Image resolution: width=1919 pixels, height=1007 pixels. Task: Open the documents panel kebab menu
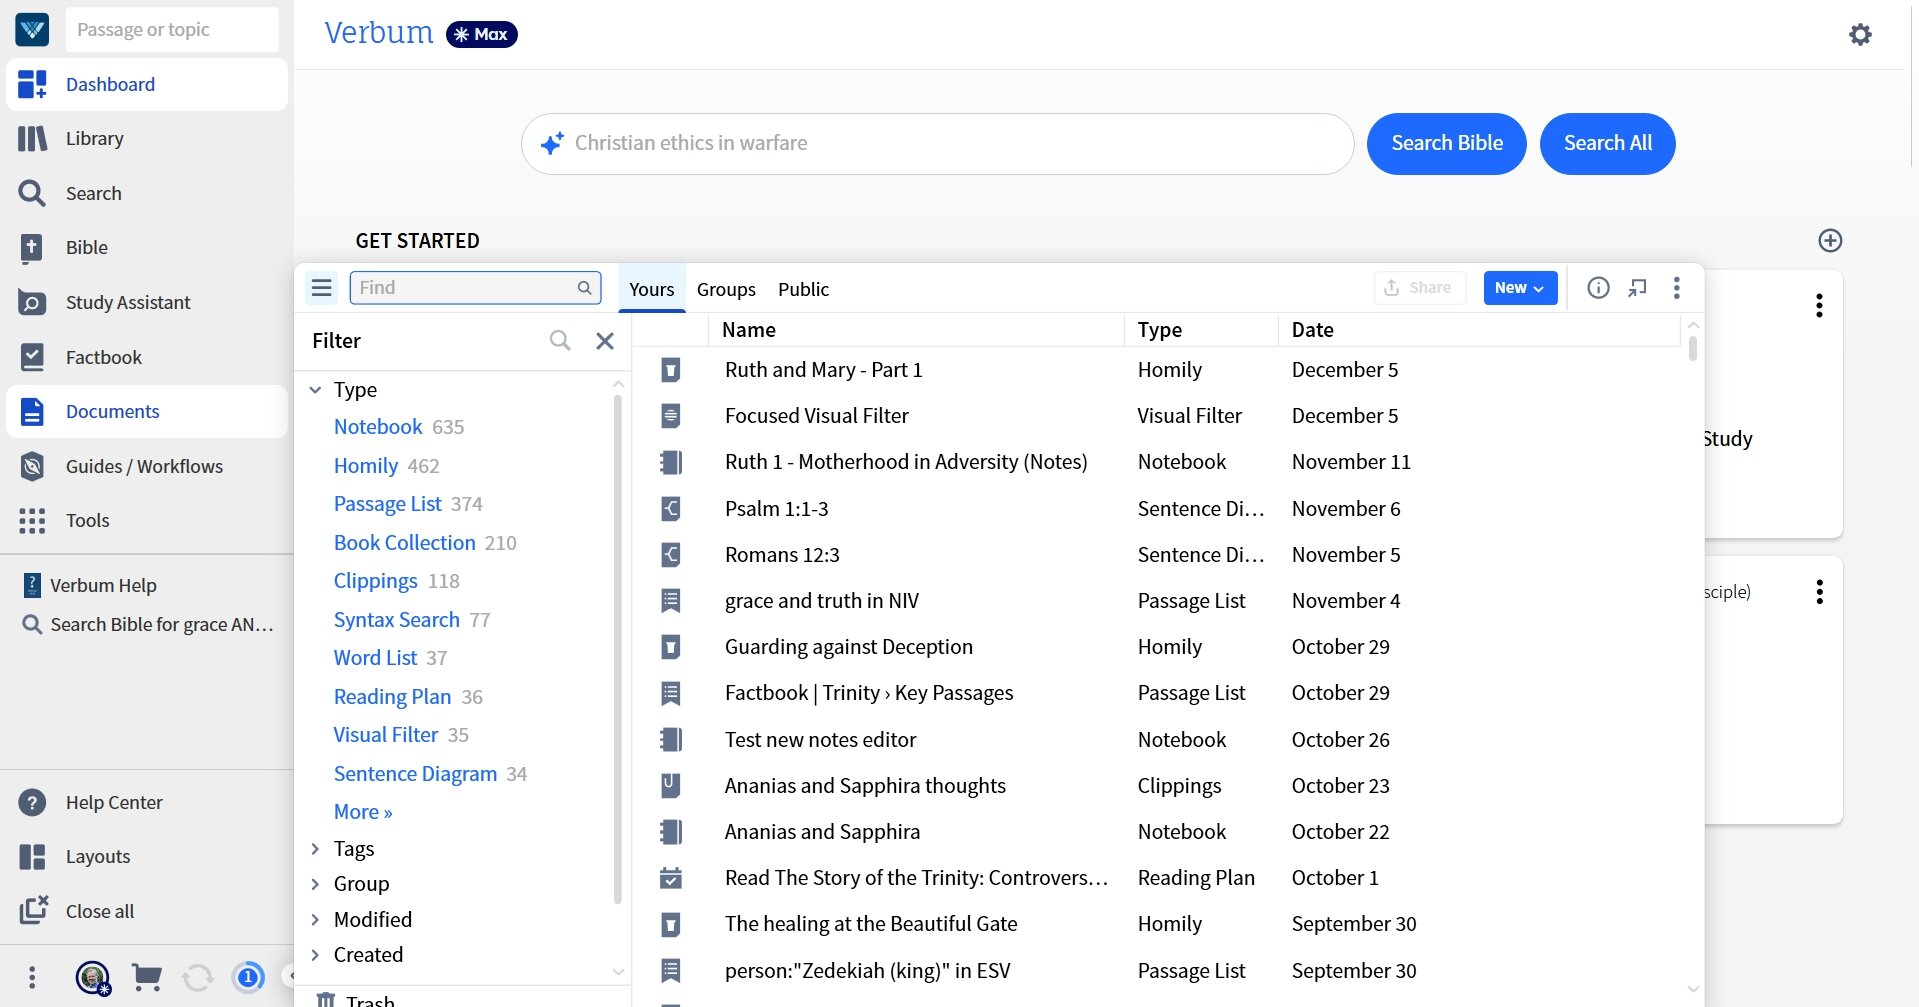[x=1677, y=288]
